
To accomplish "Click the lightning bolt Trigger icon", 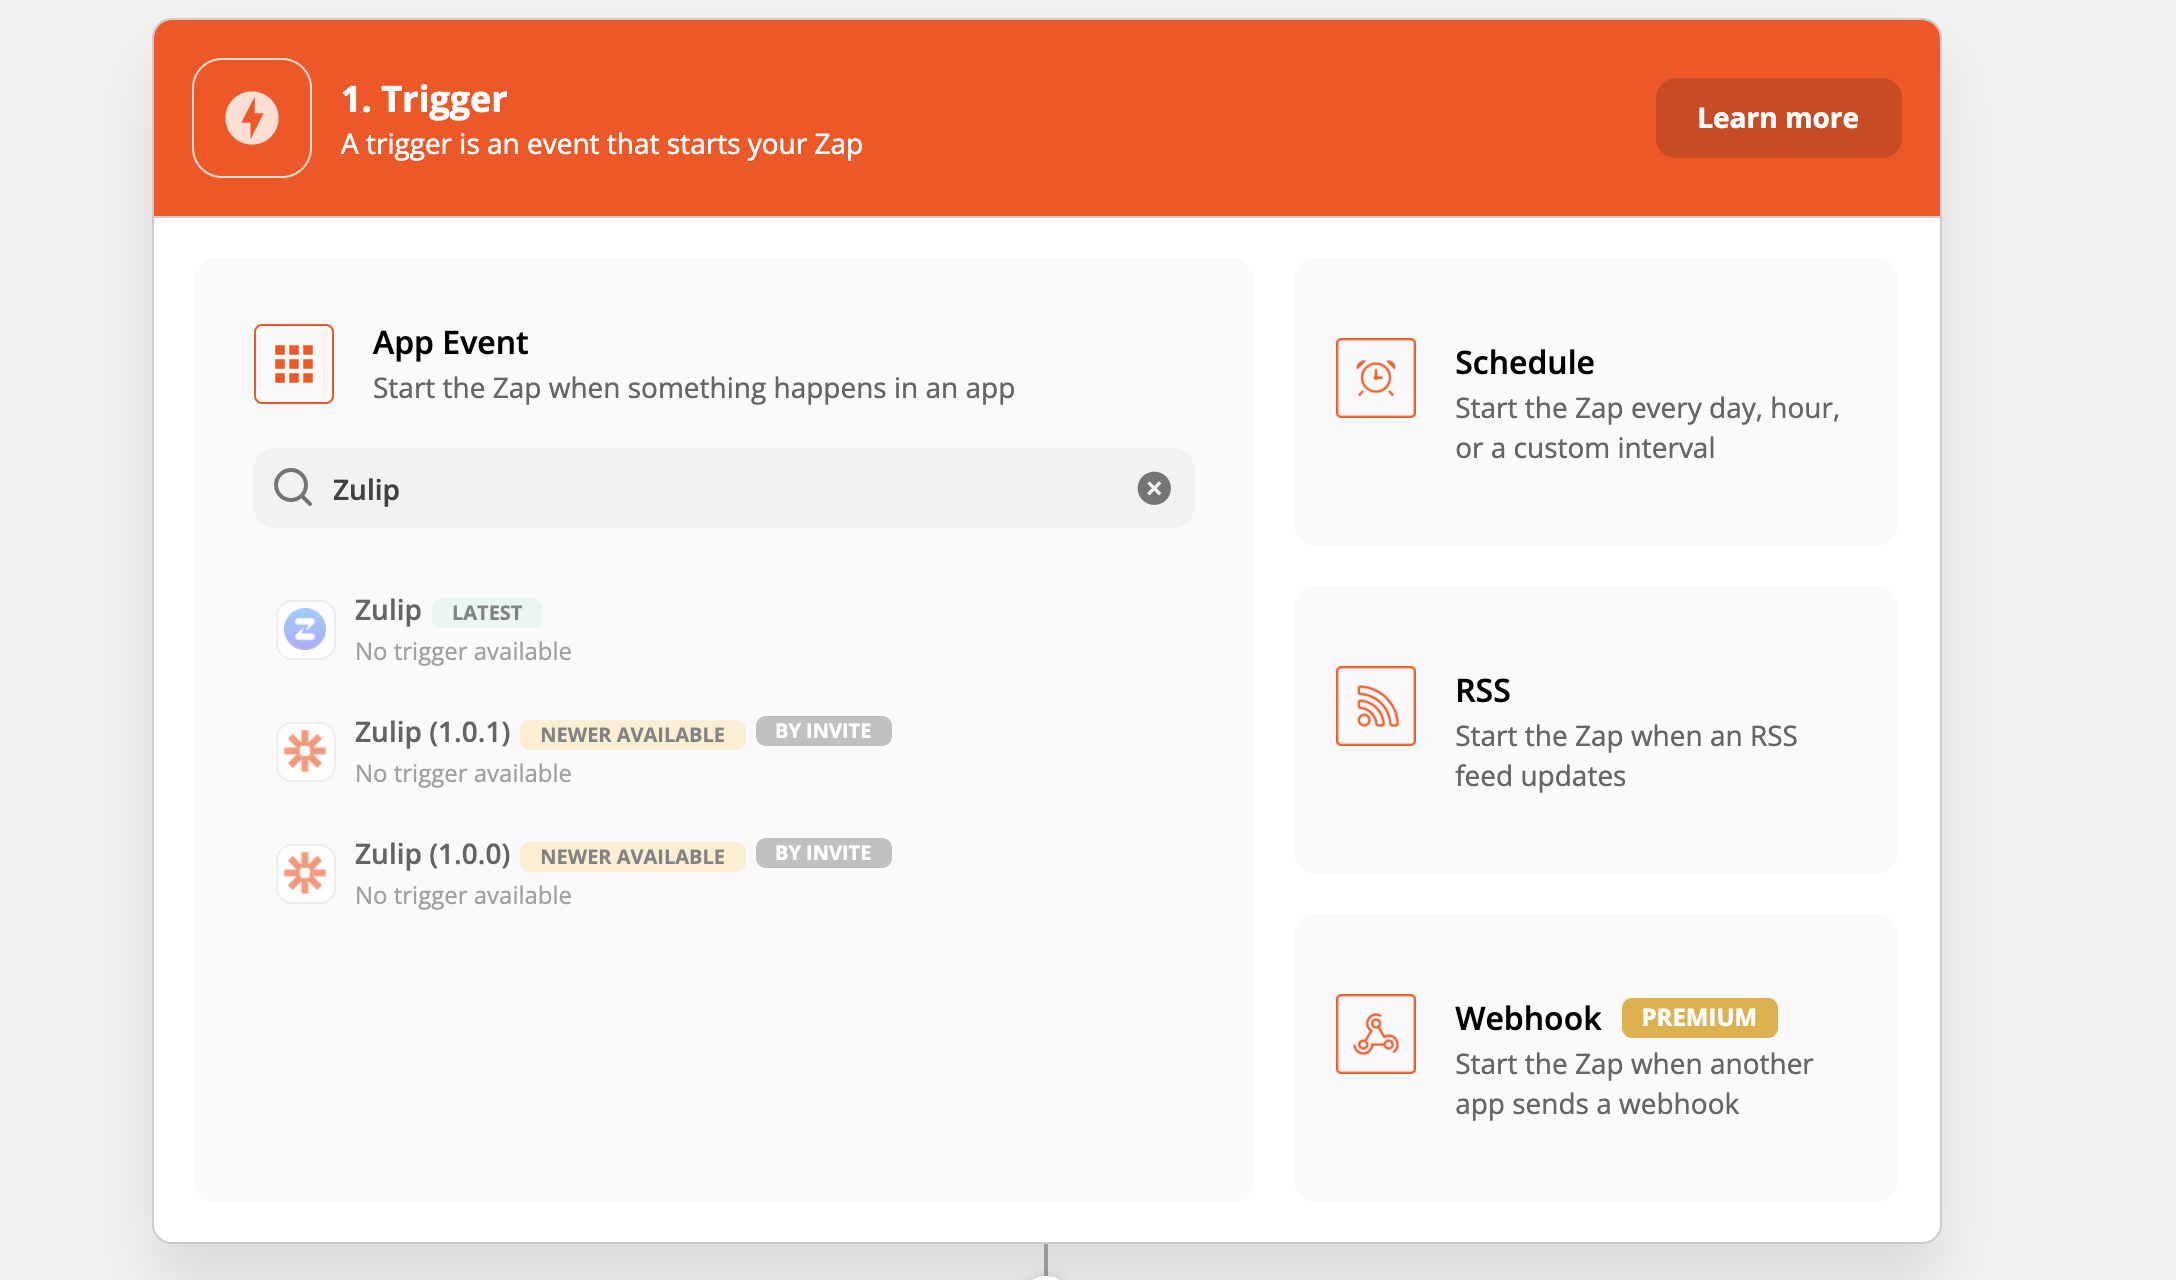I will click(x=251, y=117).
